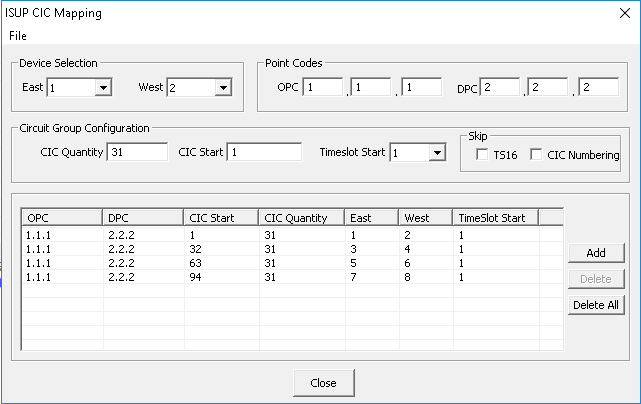The height and width of the screenshot is (404, 641).
Task: Click the CIC Quantity input field
Action: (137, 152)
